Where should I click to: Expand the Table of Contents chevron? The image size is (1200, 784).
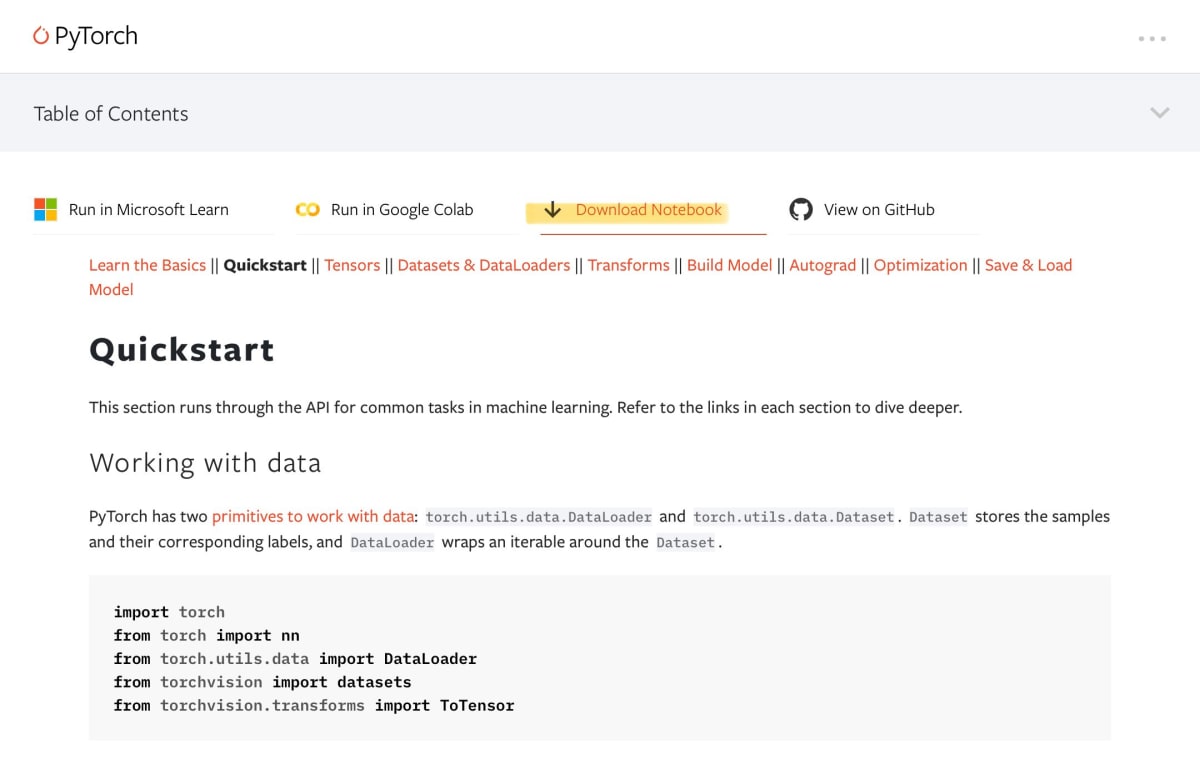click(x=1159, y=112)
